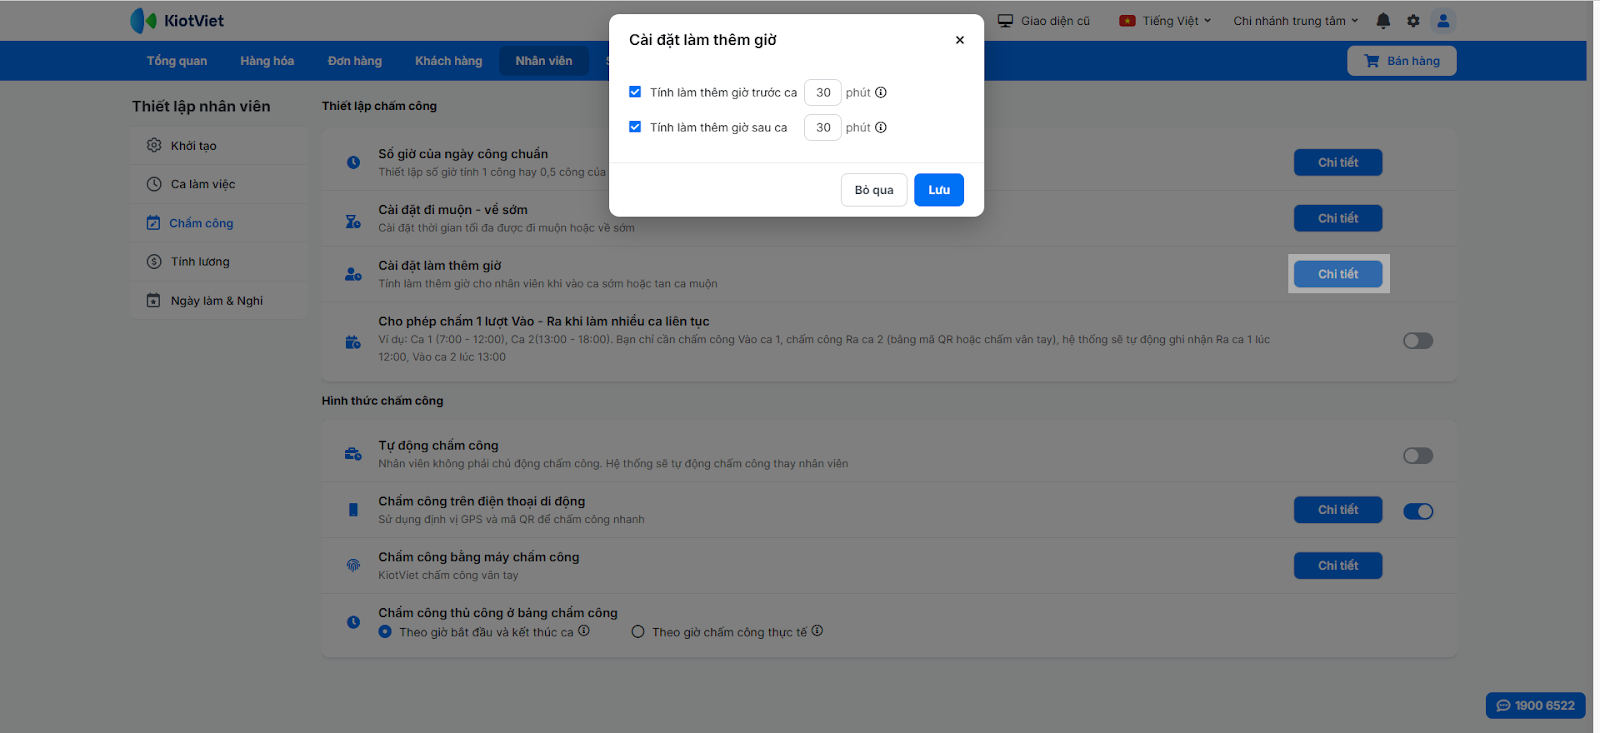Click 'Chi tiết' for 'Cài đặt đi muộn - về sớm'
Viewport: 1600px width, 733px height.
(1338, 219)
